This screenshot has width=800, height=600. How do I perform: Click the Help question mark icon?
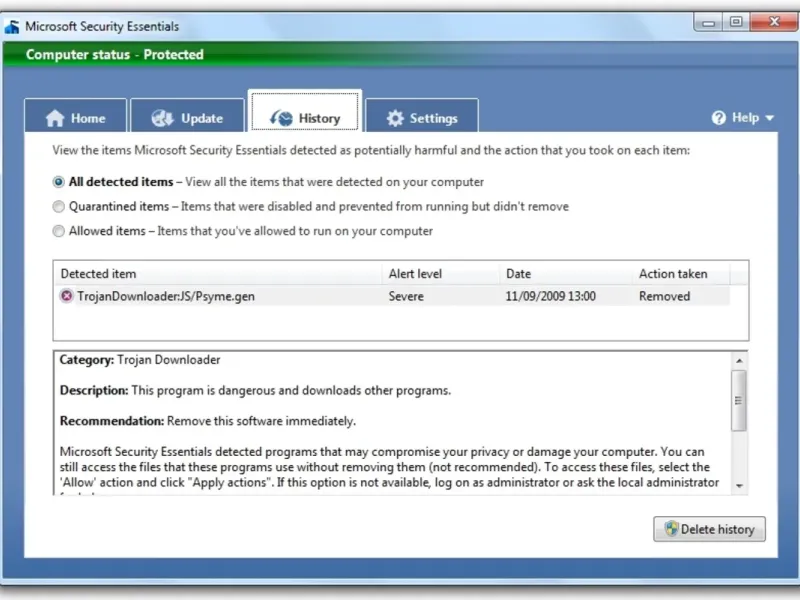click(x=718, y=118)
